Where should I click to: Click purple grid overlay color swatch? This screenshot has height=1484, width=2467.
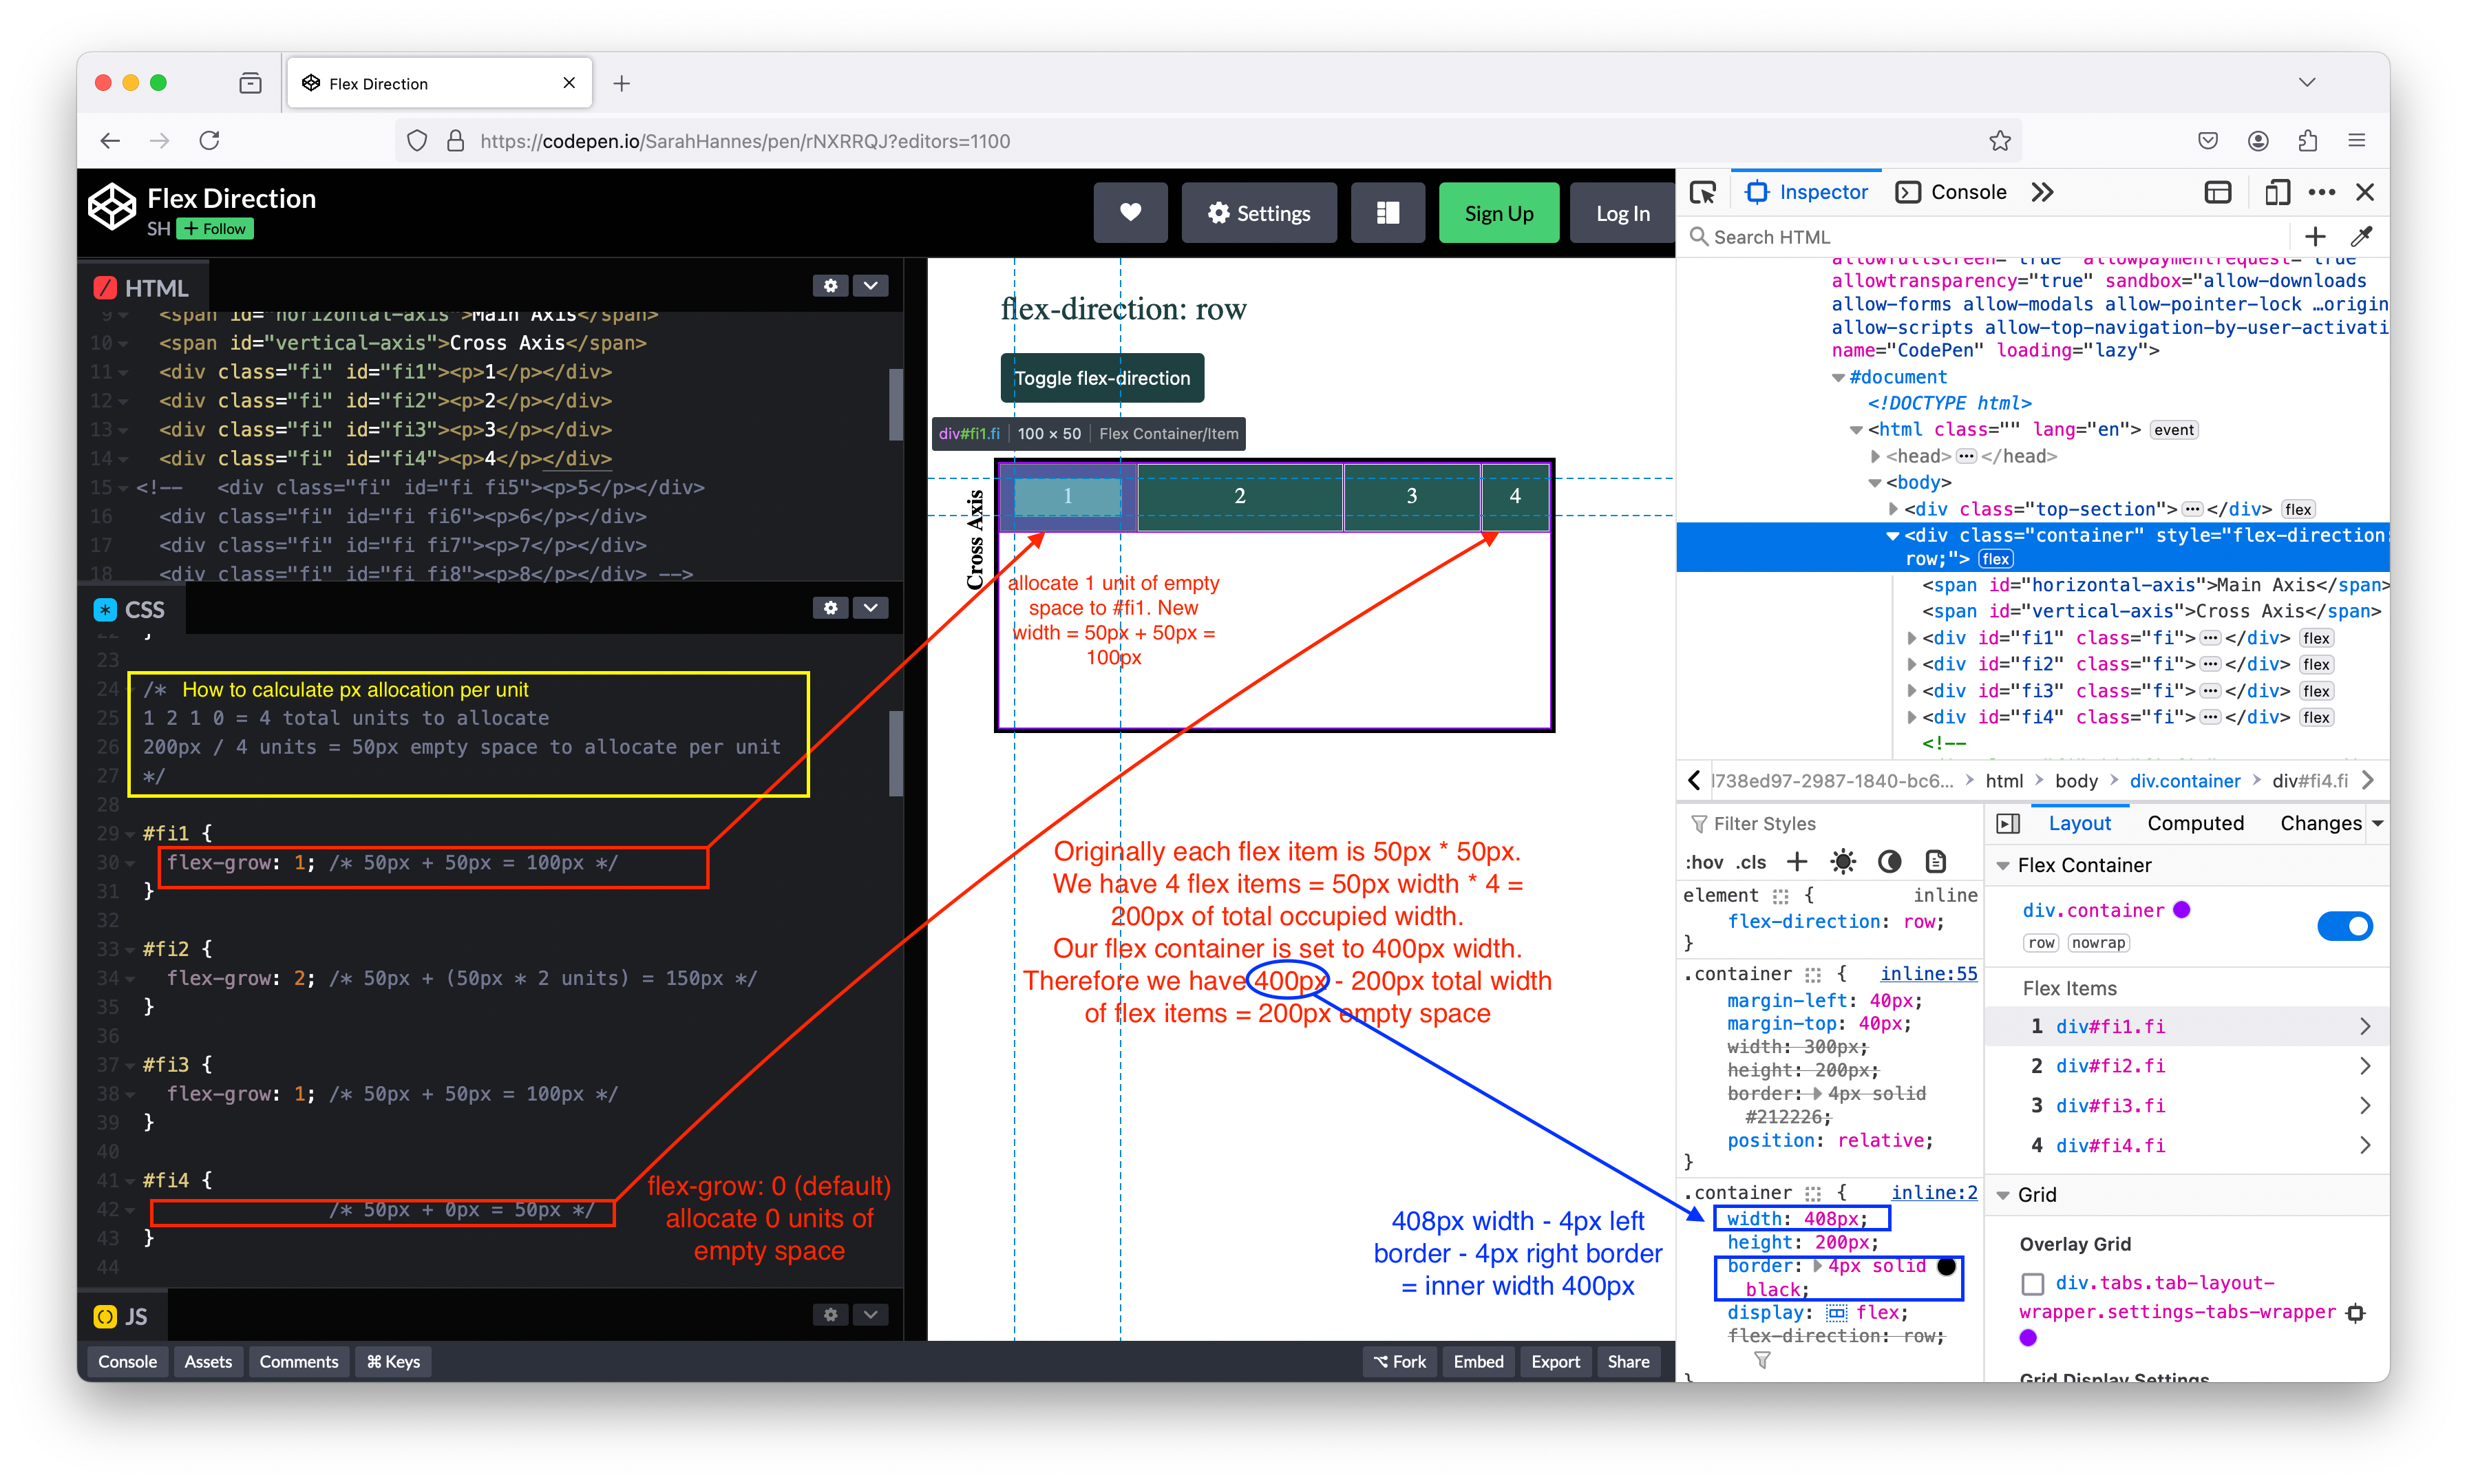2028,1338
